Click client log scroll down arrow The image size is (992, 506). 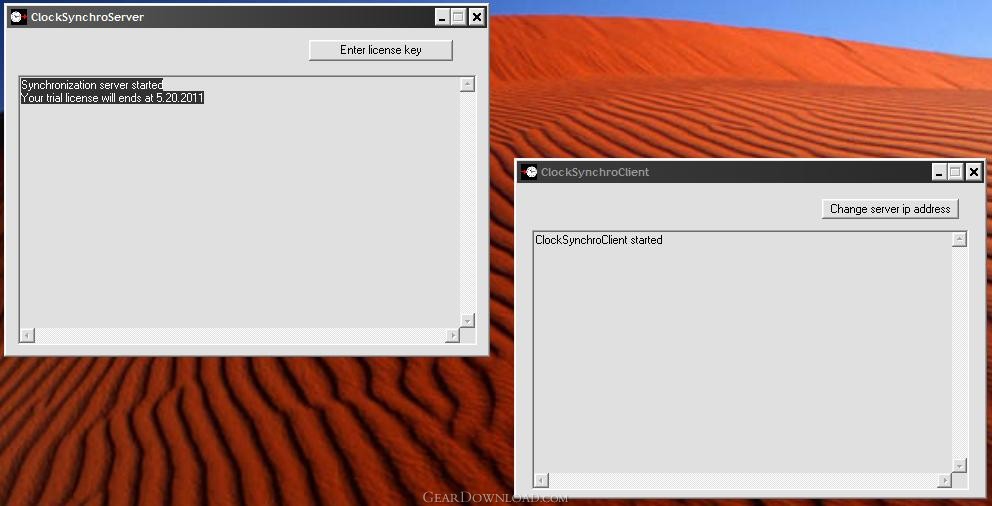[960, 466]
